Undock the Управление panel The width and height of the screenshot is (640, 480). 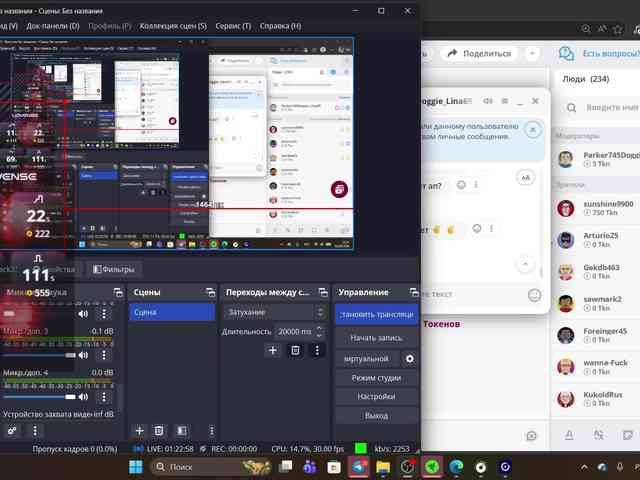(414, 292)
